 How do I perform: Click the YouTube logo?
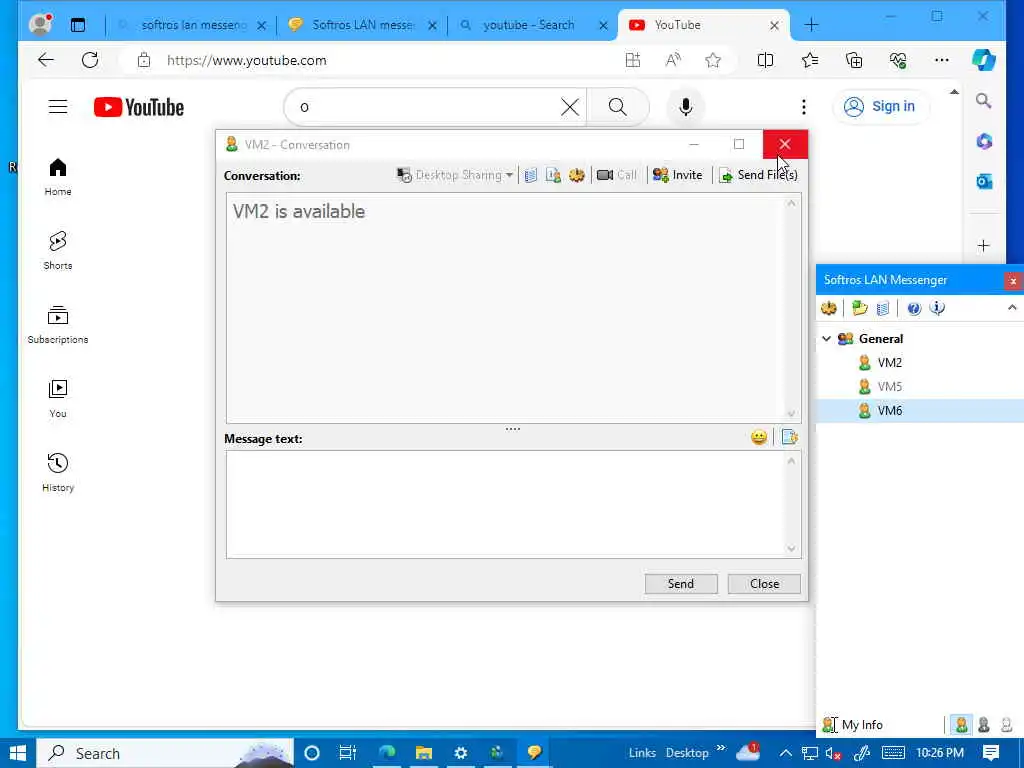pyautogui.click(x=138, y=107)
